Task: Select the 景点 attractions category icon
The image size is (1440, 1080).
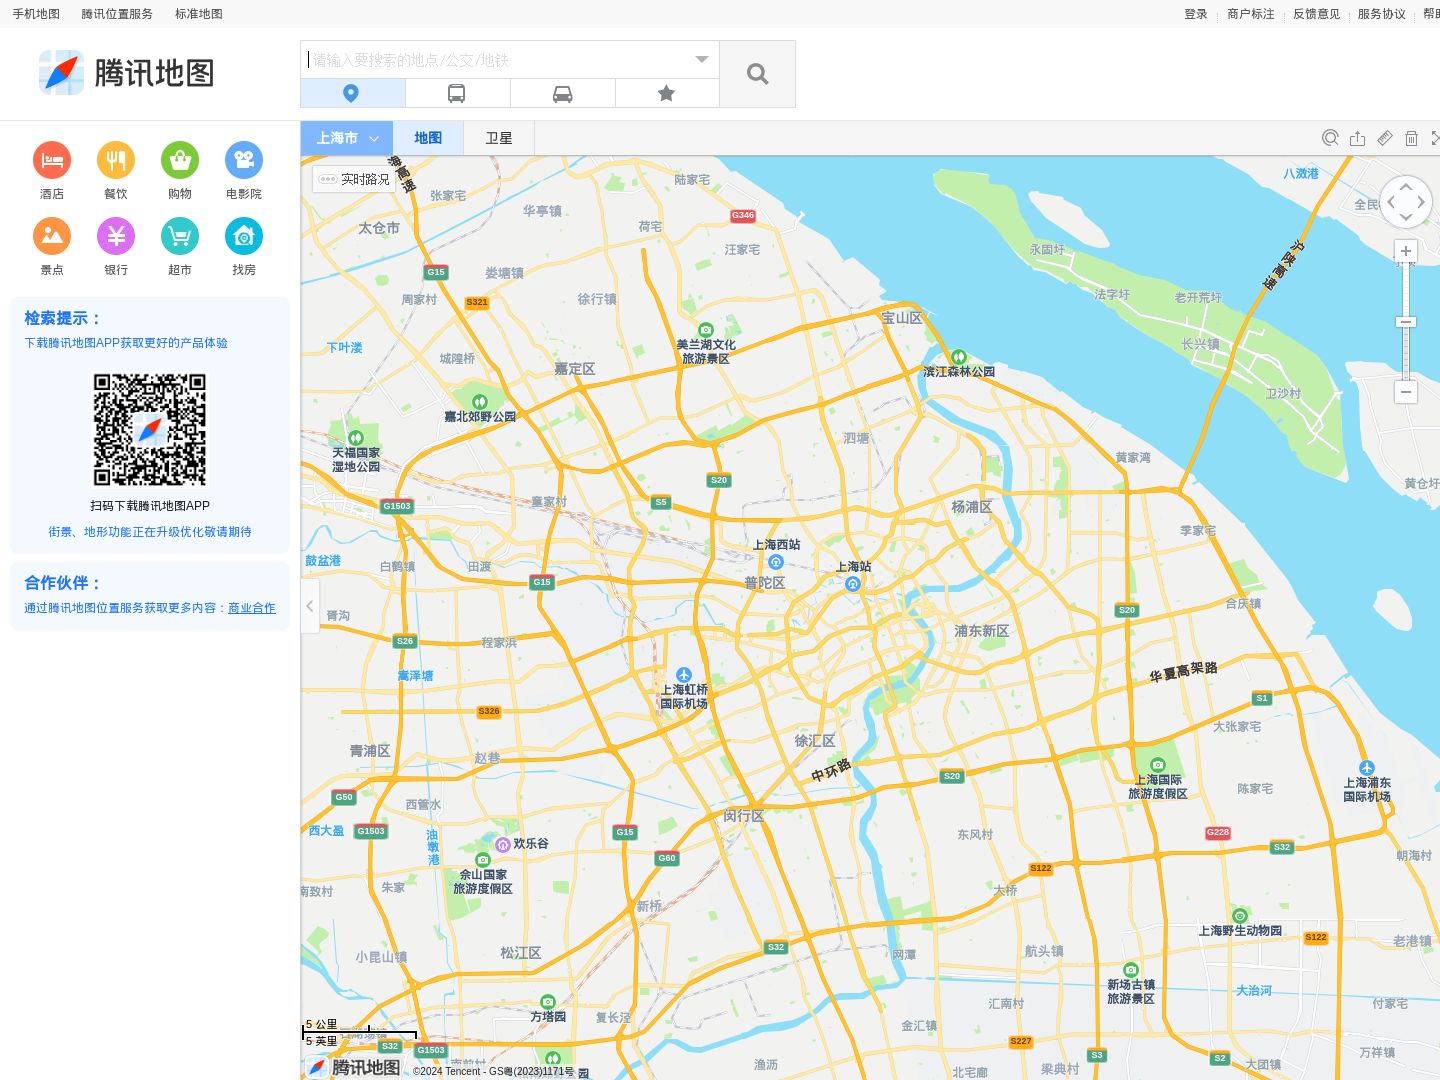Action: tap(52, 236)
